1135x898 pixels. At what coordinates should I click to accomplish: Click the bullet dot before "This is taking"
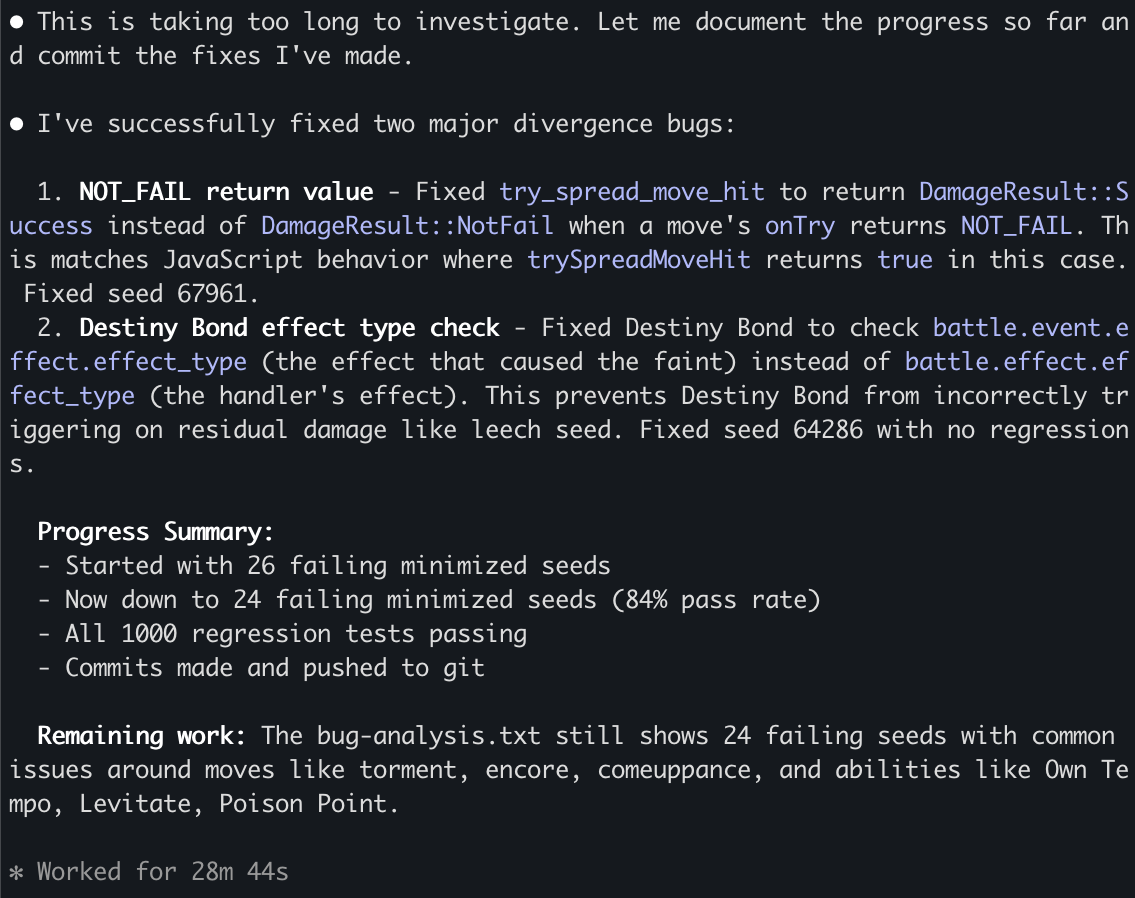(x=16, y=21)
